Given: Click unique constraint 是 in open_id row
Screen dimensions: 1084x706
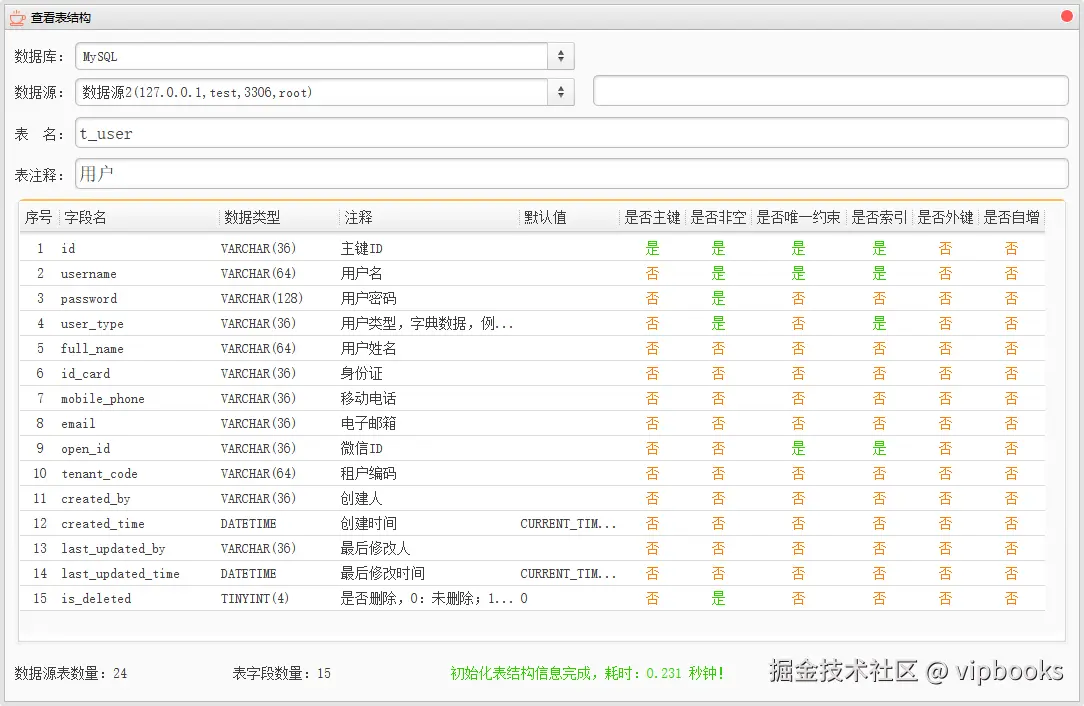Looking at the screenshot, I should tap(798, 448).
